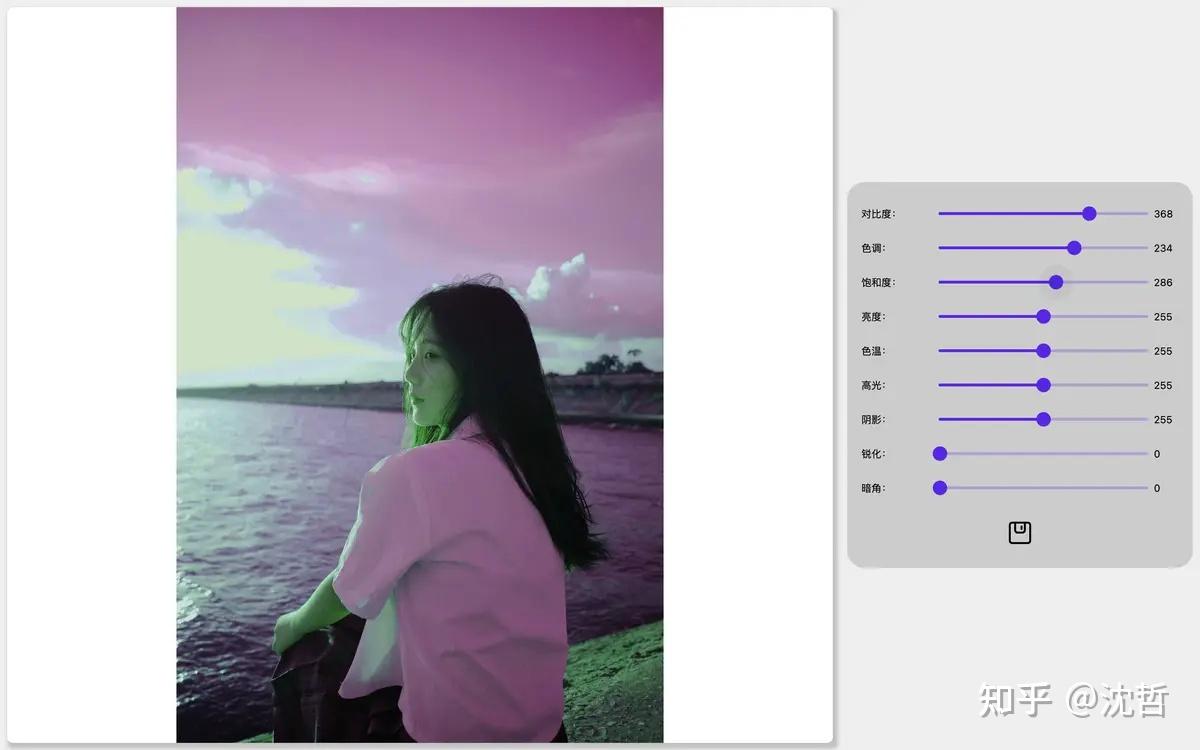Screen dimensions: 1200x750
Task: Click the 亮度 (brightness) slider handle
Action: (x=1043, y=316)
